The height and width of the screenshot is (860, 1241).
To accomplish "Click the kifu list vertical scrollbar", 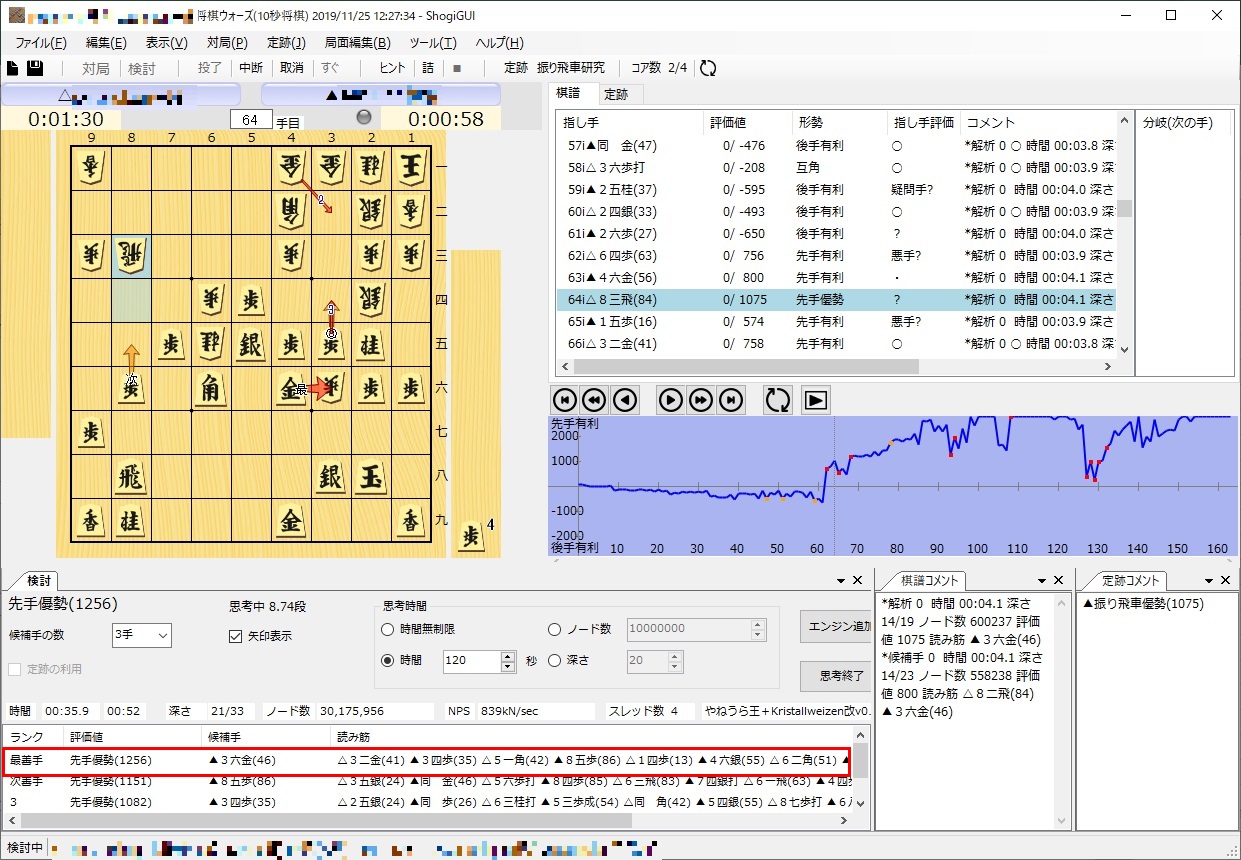I will click(1124, 208).
